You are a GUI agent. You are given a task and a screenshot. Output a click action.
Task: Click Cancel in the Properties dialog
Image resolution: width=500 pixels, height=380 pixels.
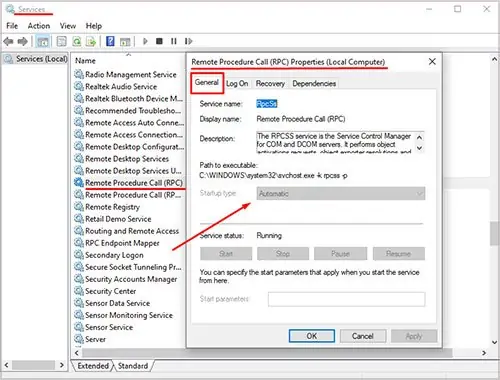pos(363,336)
